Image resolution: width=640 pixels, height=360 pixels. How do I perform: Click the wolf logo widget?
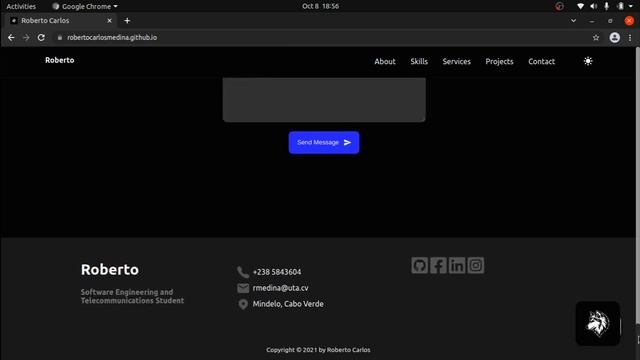(x=598, y=323)
